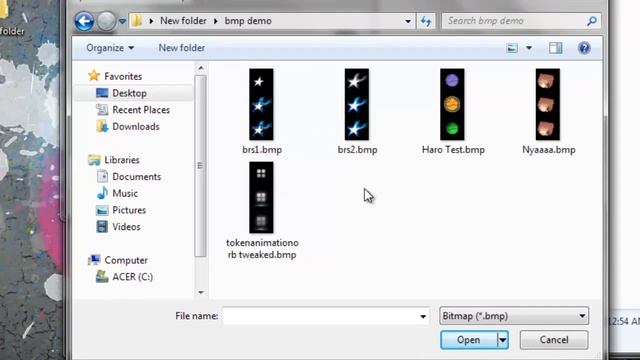Image resolution: width=640 pixels, height=360 pixels.
Task: Click the Libraries icon
Action: (x=94, y=160)
